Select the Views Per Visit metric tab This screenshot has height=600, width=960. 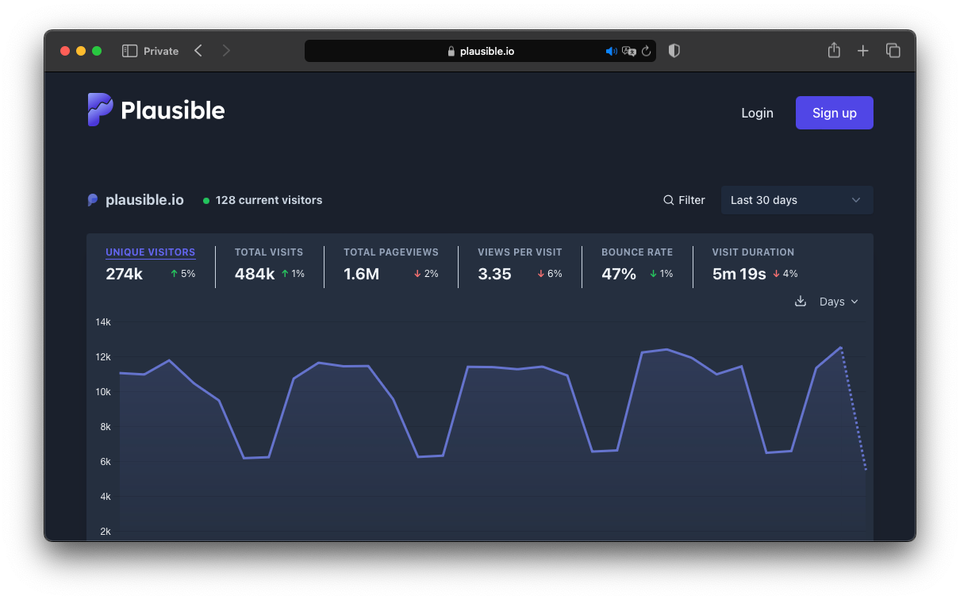[x=520, y=264]
